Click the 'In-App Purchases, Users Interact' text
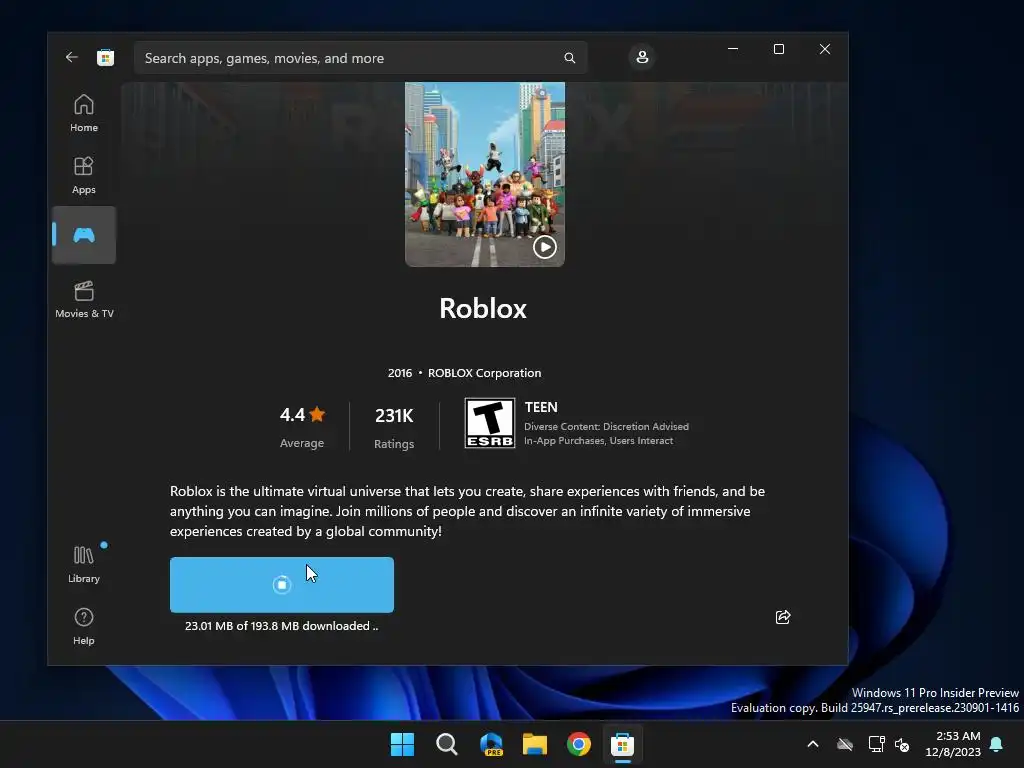 click(598, 441)
